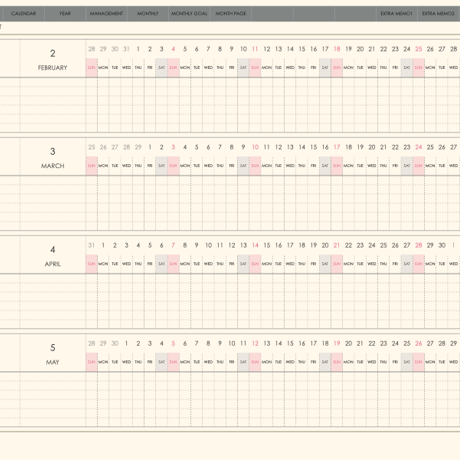
Task: Click the SUN cell under March 17
Action: pyautogui.click(x=337, y=166)
